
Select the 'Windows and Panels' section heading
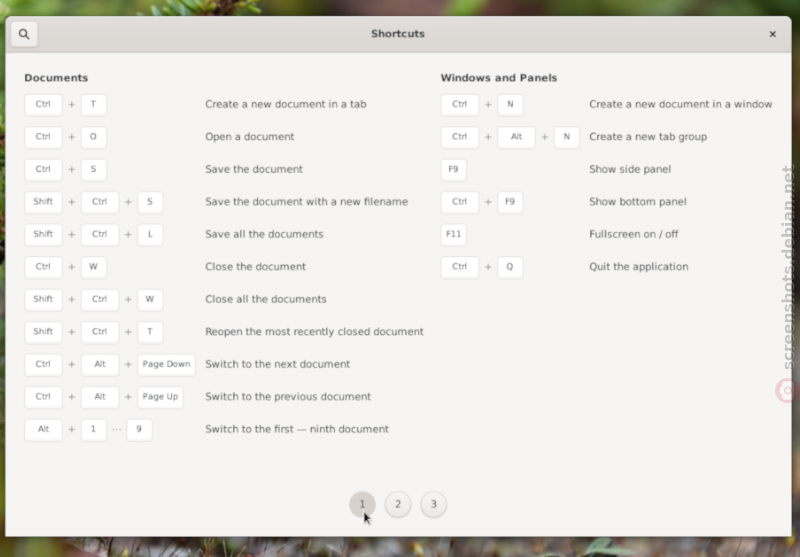pos(498,78)
